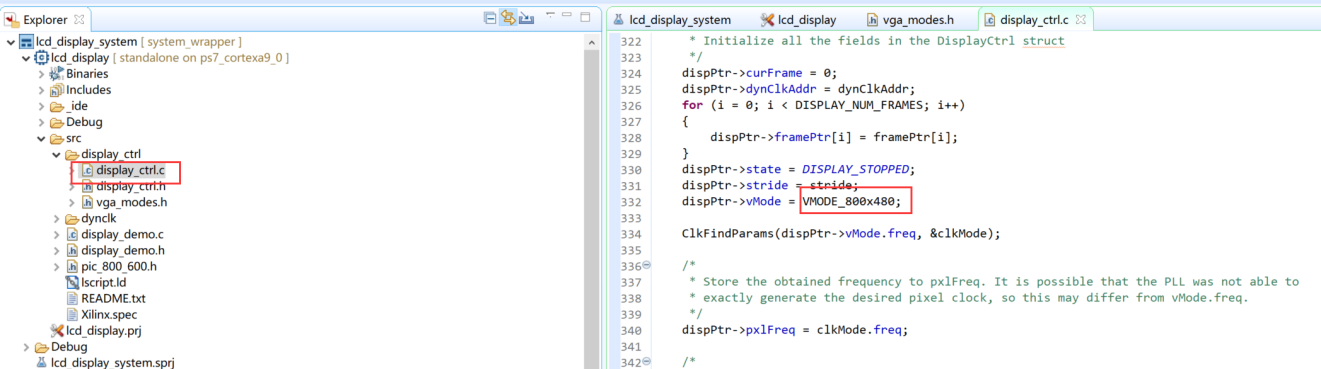Collapse the lcd_display_system project node

pos(10,42)
